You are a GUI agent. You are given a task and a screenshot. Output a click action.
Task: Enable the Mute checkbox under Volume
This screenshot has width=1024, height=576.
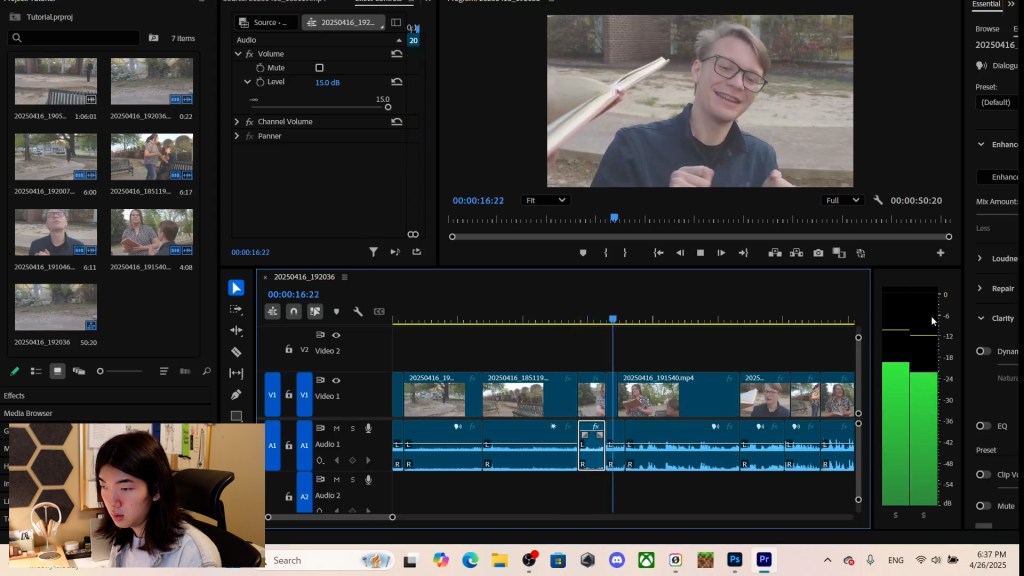point(319,68)
